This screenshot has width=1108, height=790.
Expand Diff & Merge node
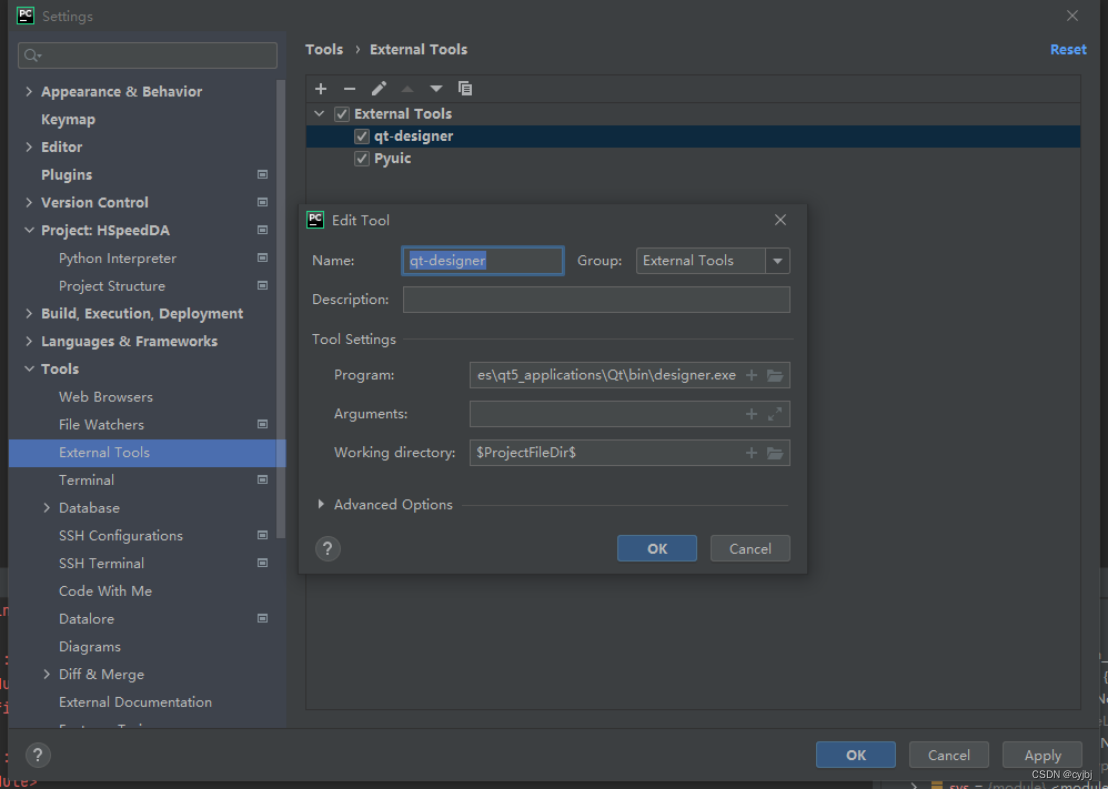coord(47,674)
